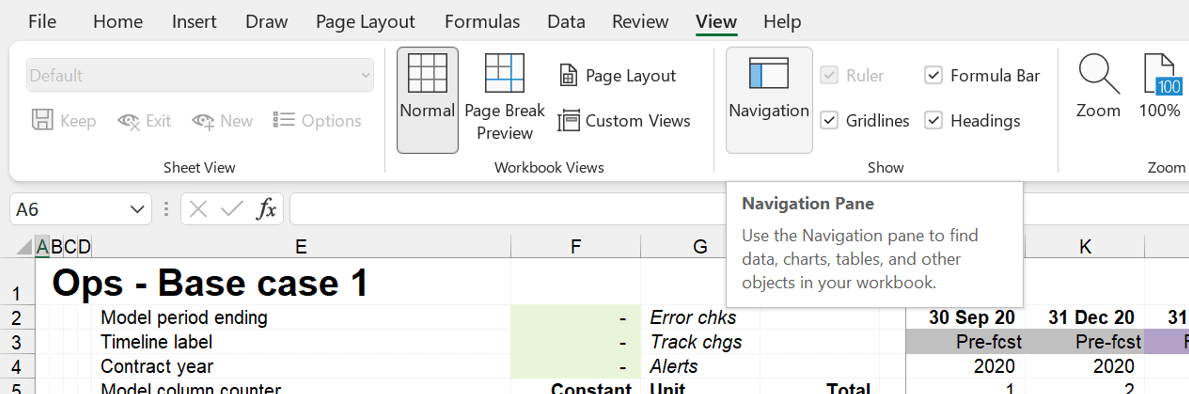Disable the Gridlines checkbox
The image size is (1189, 394).
(x=830, y=120)
